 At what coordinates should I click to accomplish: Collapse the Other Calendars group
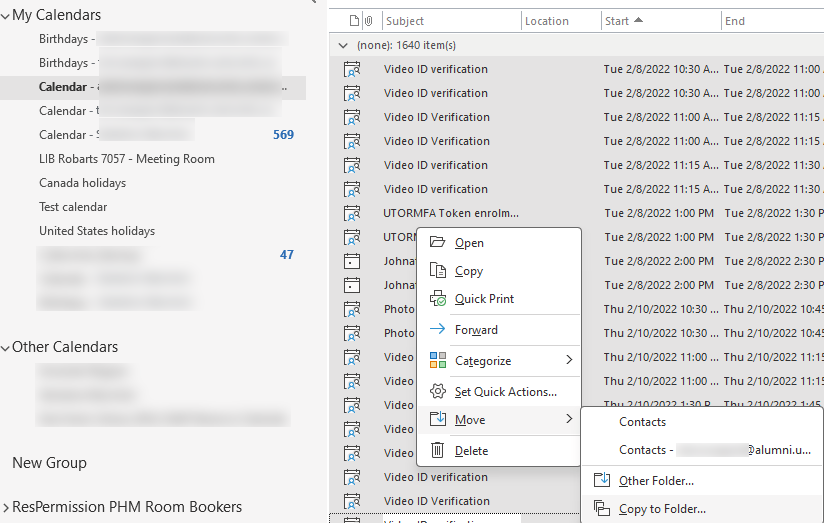pyautogui.click(x=6, y=348)
